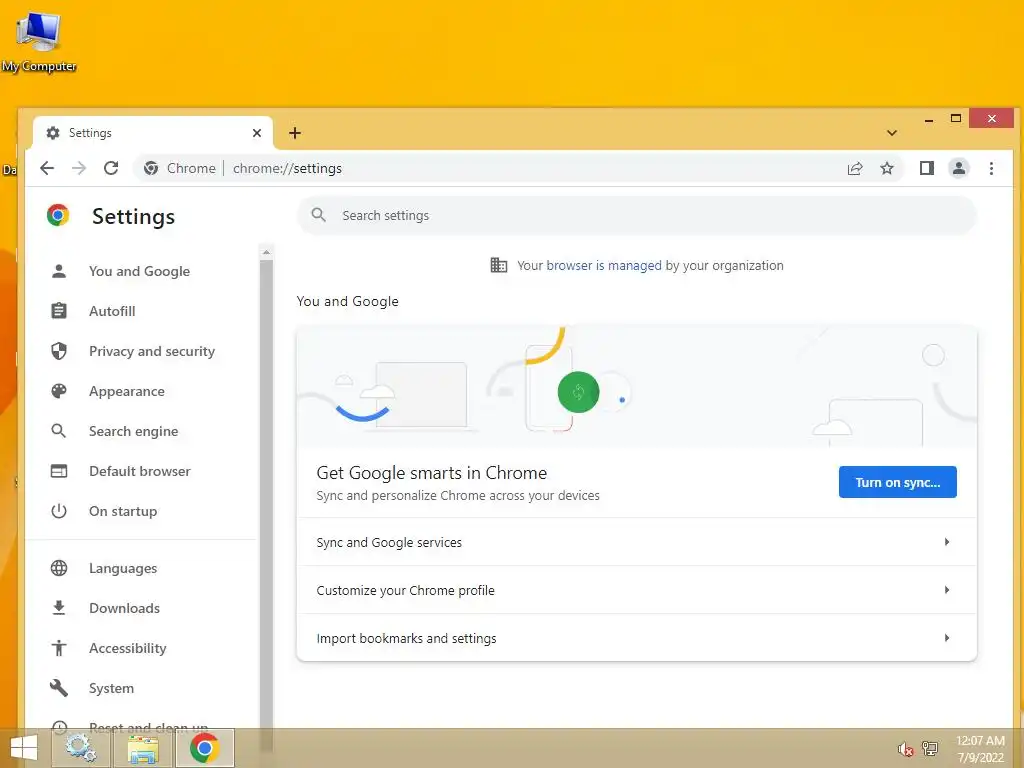This screenshot has width=1024, height=768.
Task: Click the sidebar vertical scrollbar track
Action: pyautogui.click(x=266, y=496)
